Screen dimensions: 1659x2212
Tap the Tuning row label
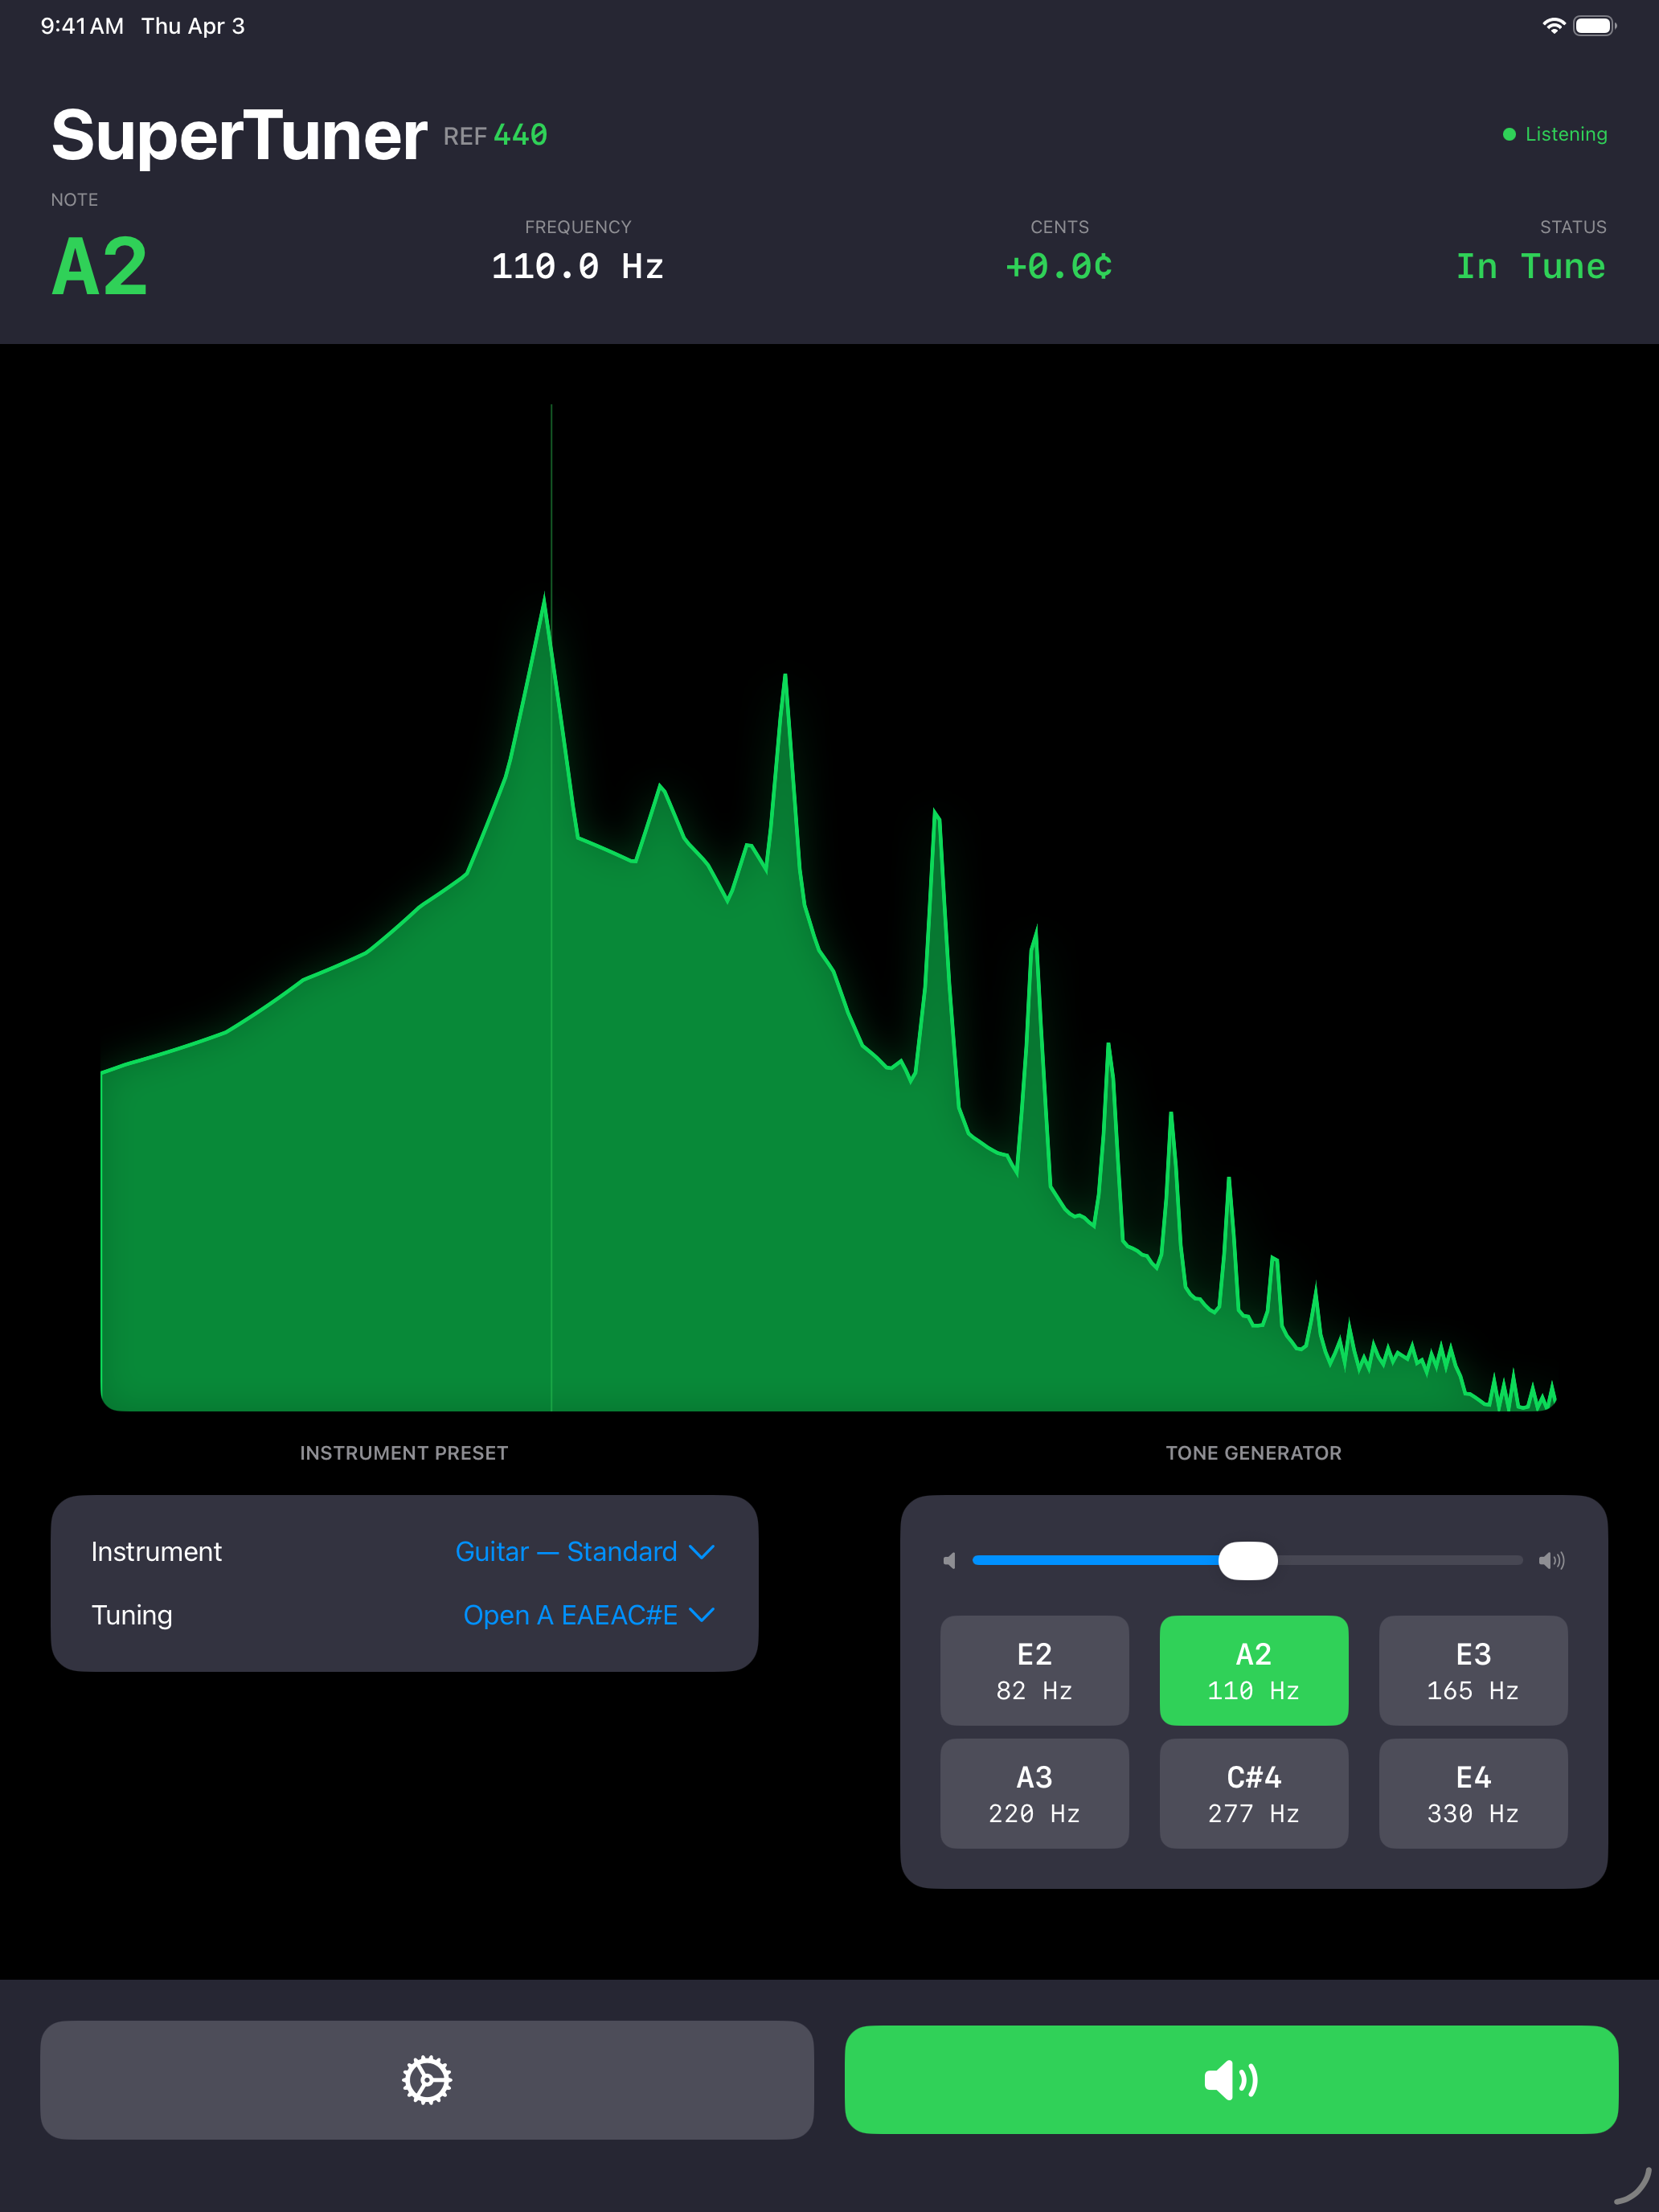[132, 1615]
